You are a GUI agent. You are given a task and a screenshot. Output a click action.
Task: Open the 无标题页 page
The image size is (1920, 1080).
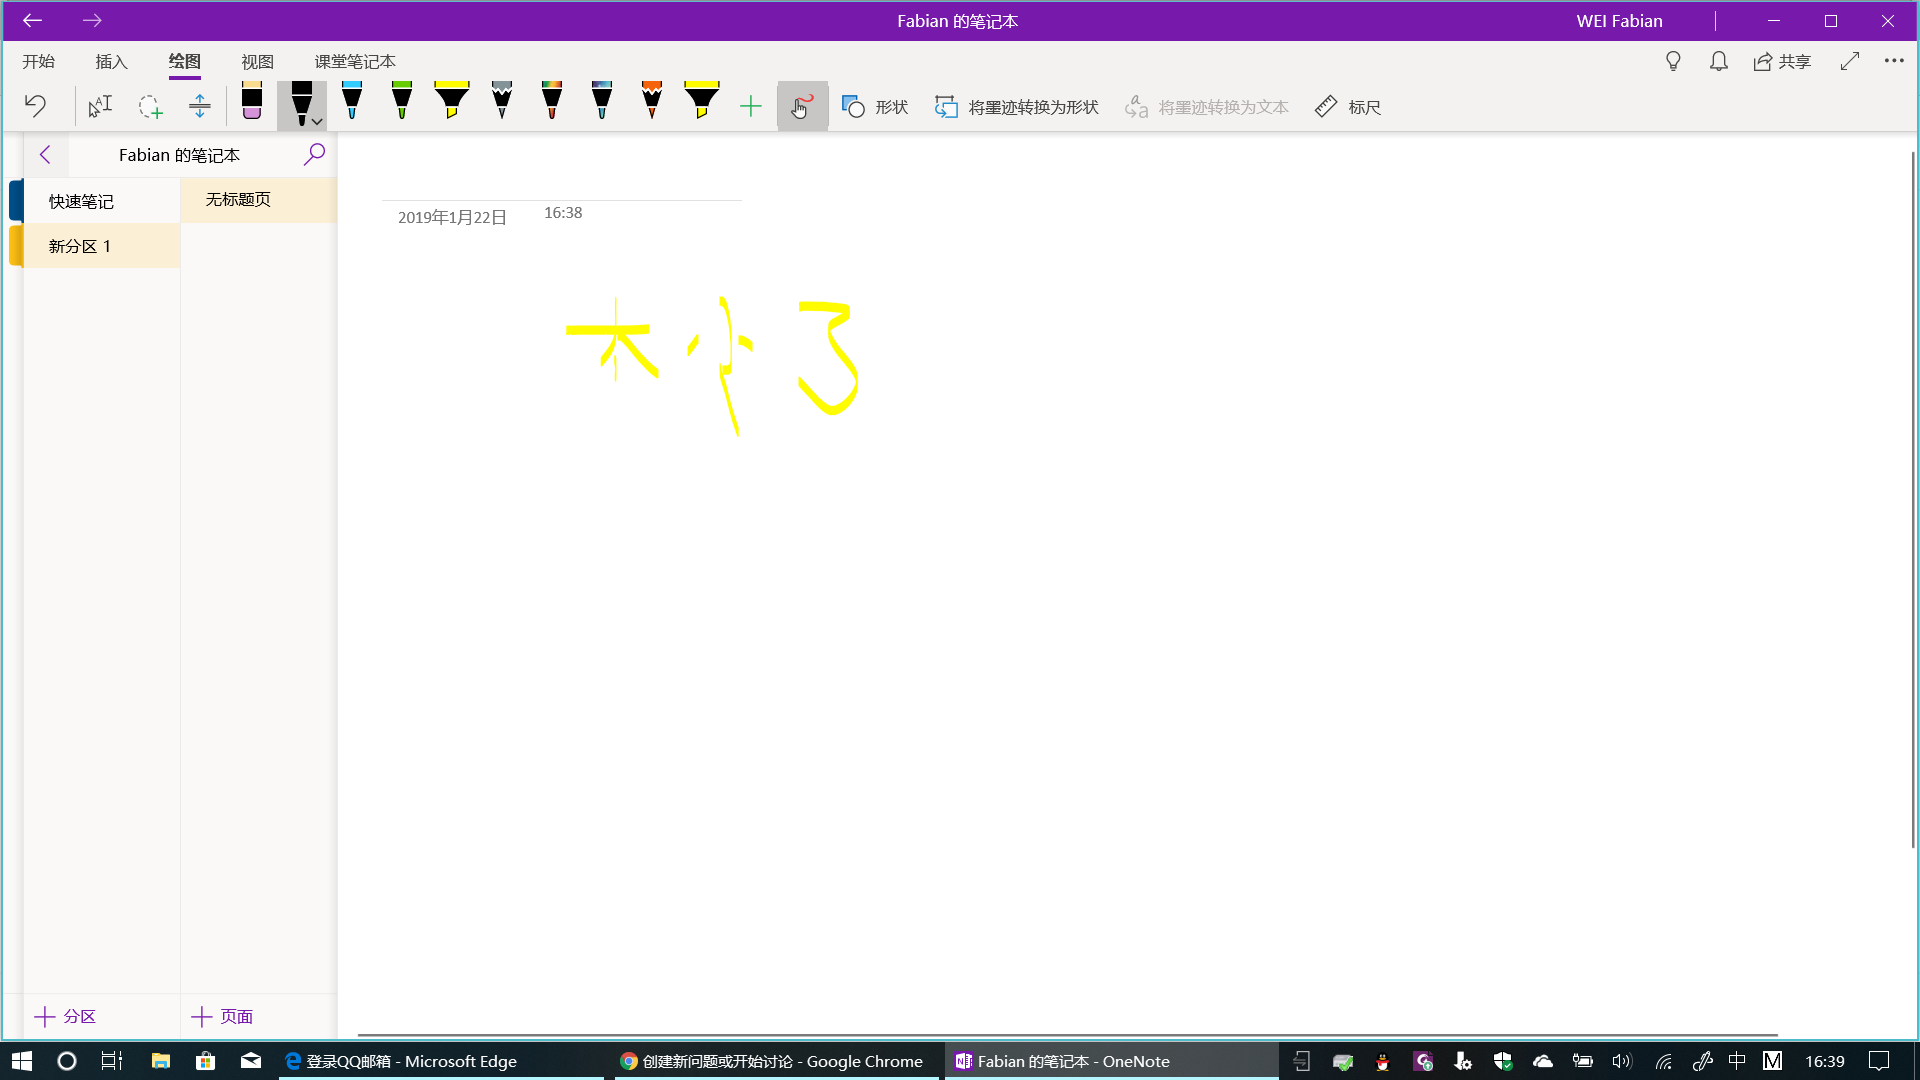pos(259,200)
